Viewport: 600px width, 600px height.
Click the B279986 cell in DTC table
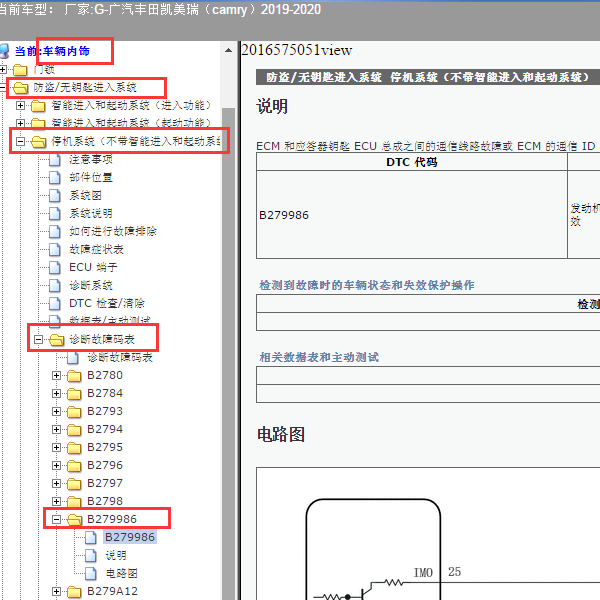(x=412, y=215)
